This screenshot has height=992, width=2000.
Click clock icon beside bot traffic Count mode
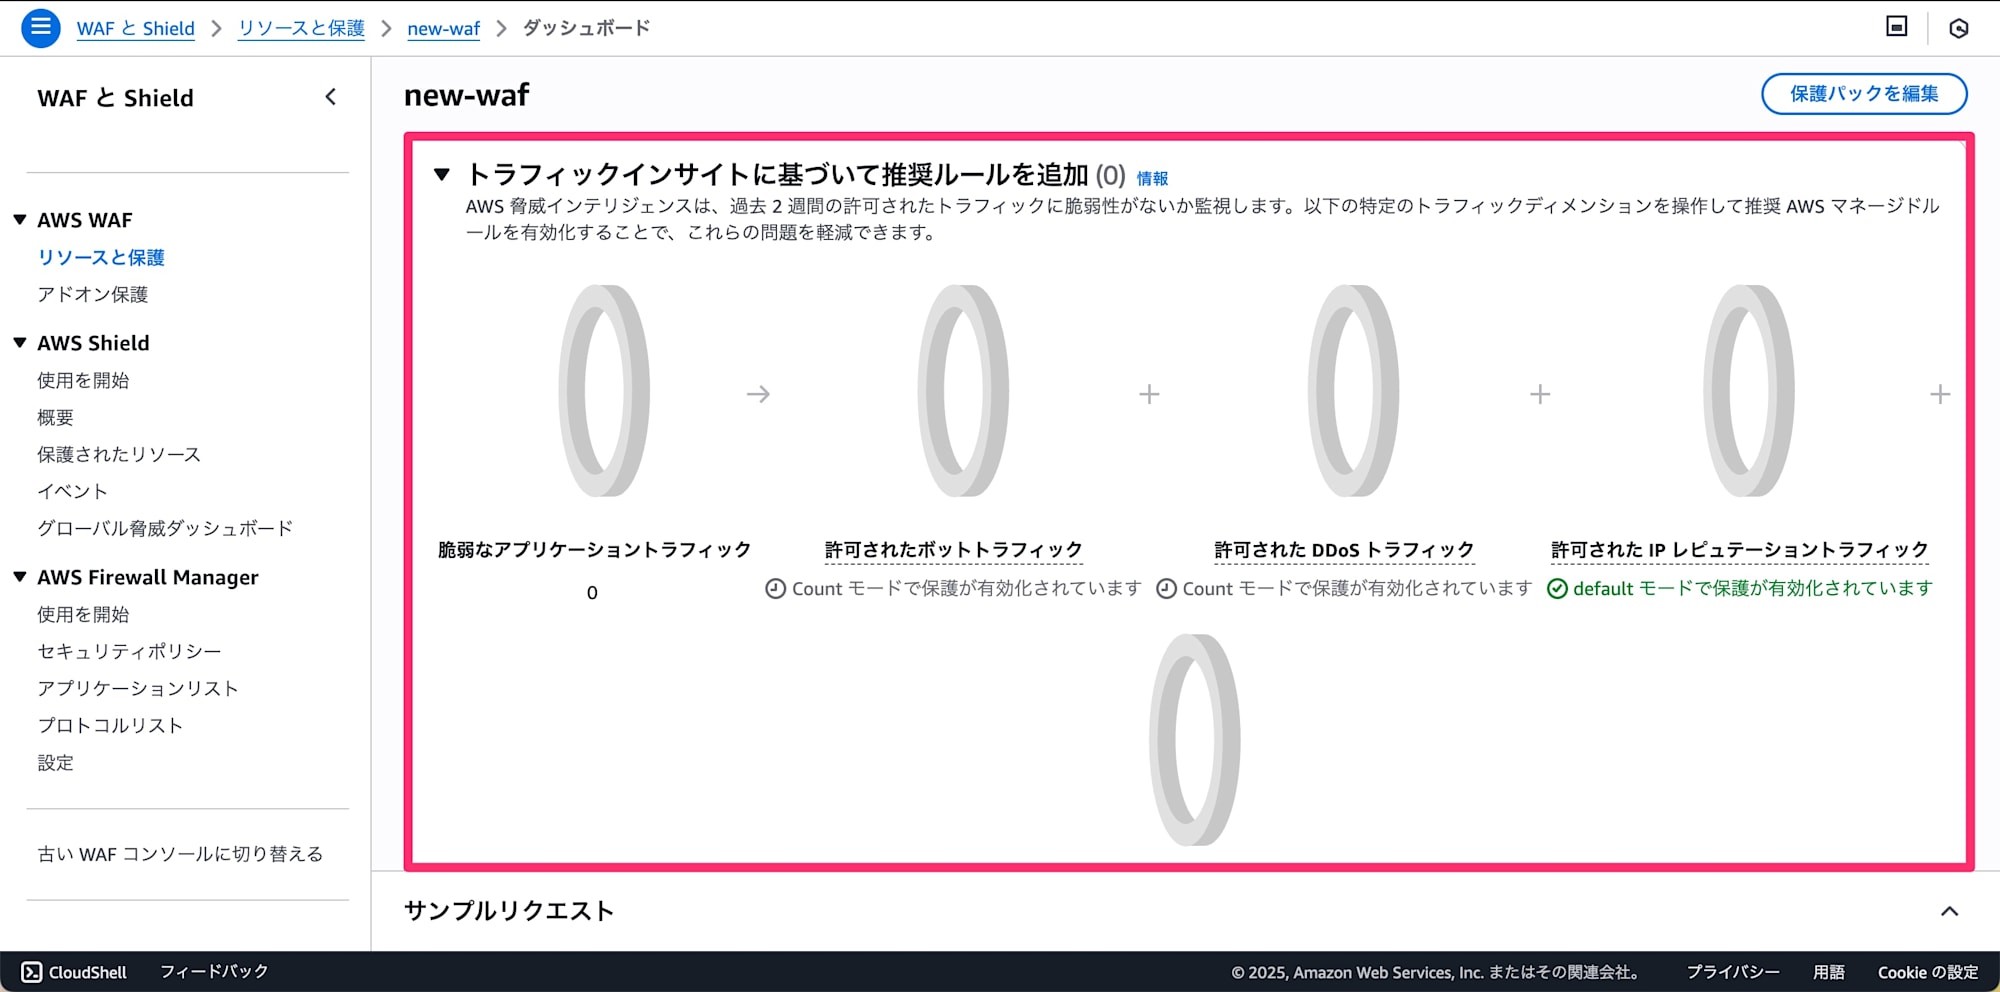point(775,589)
